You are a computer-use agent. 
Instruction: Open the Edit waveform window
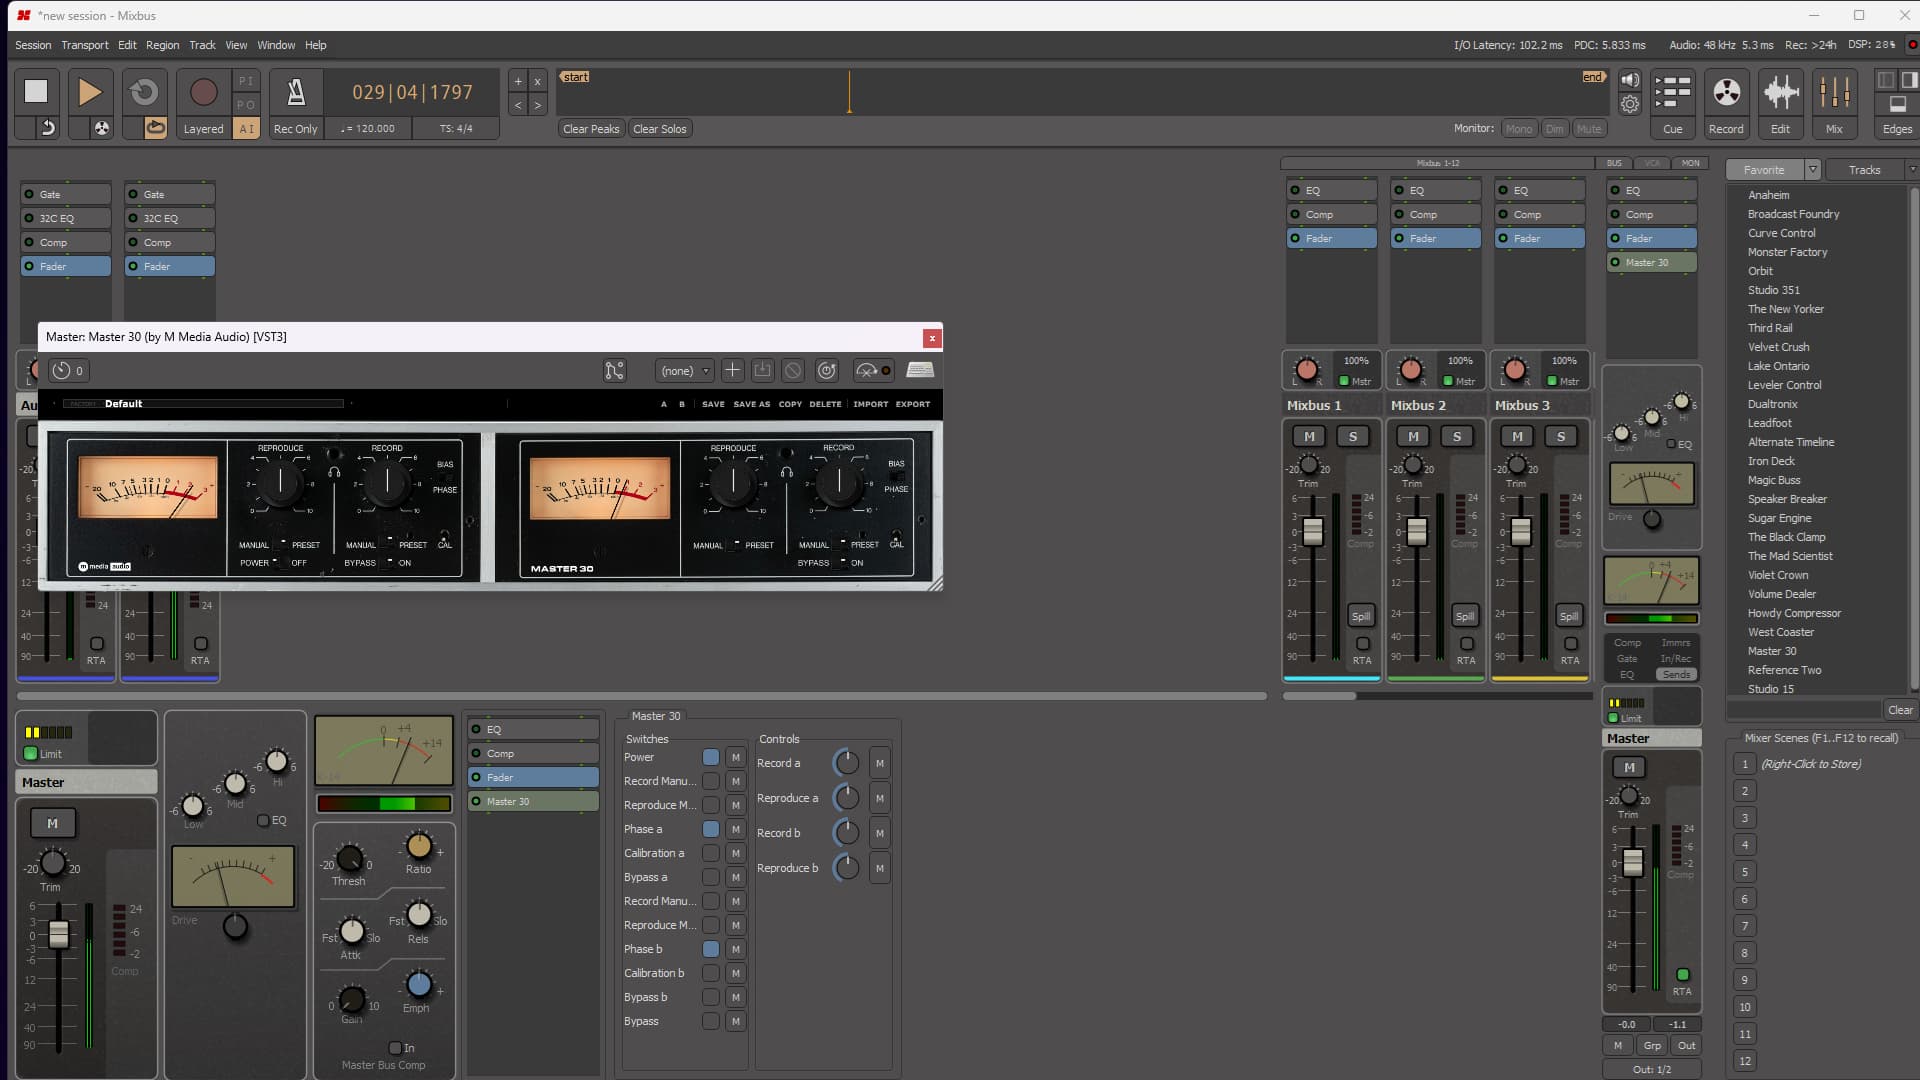click(x=1780, y=103)
